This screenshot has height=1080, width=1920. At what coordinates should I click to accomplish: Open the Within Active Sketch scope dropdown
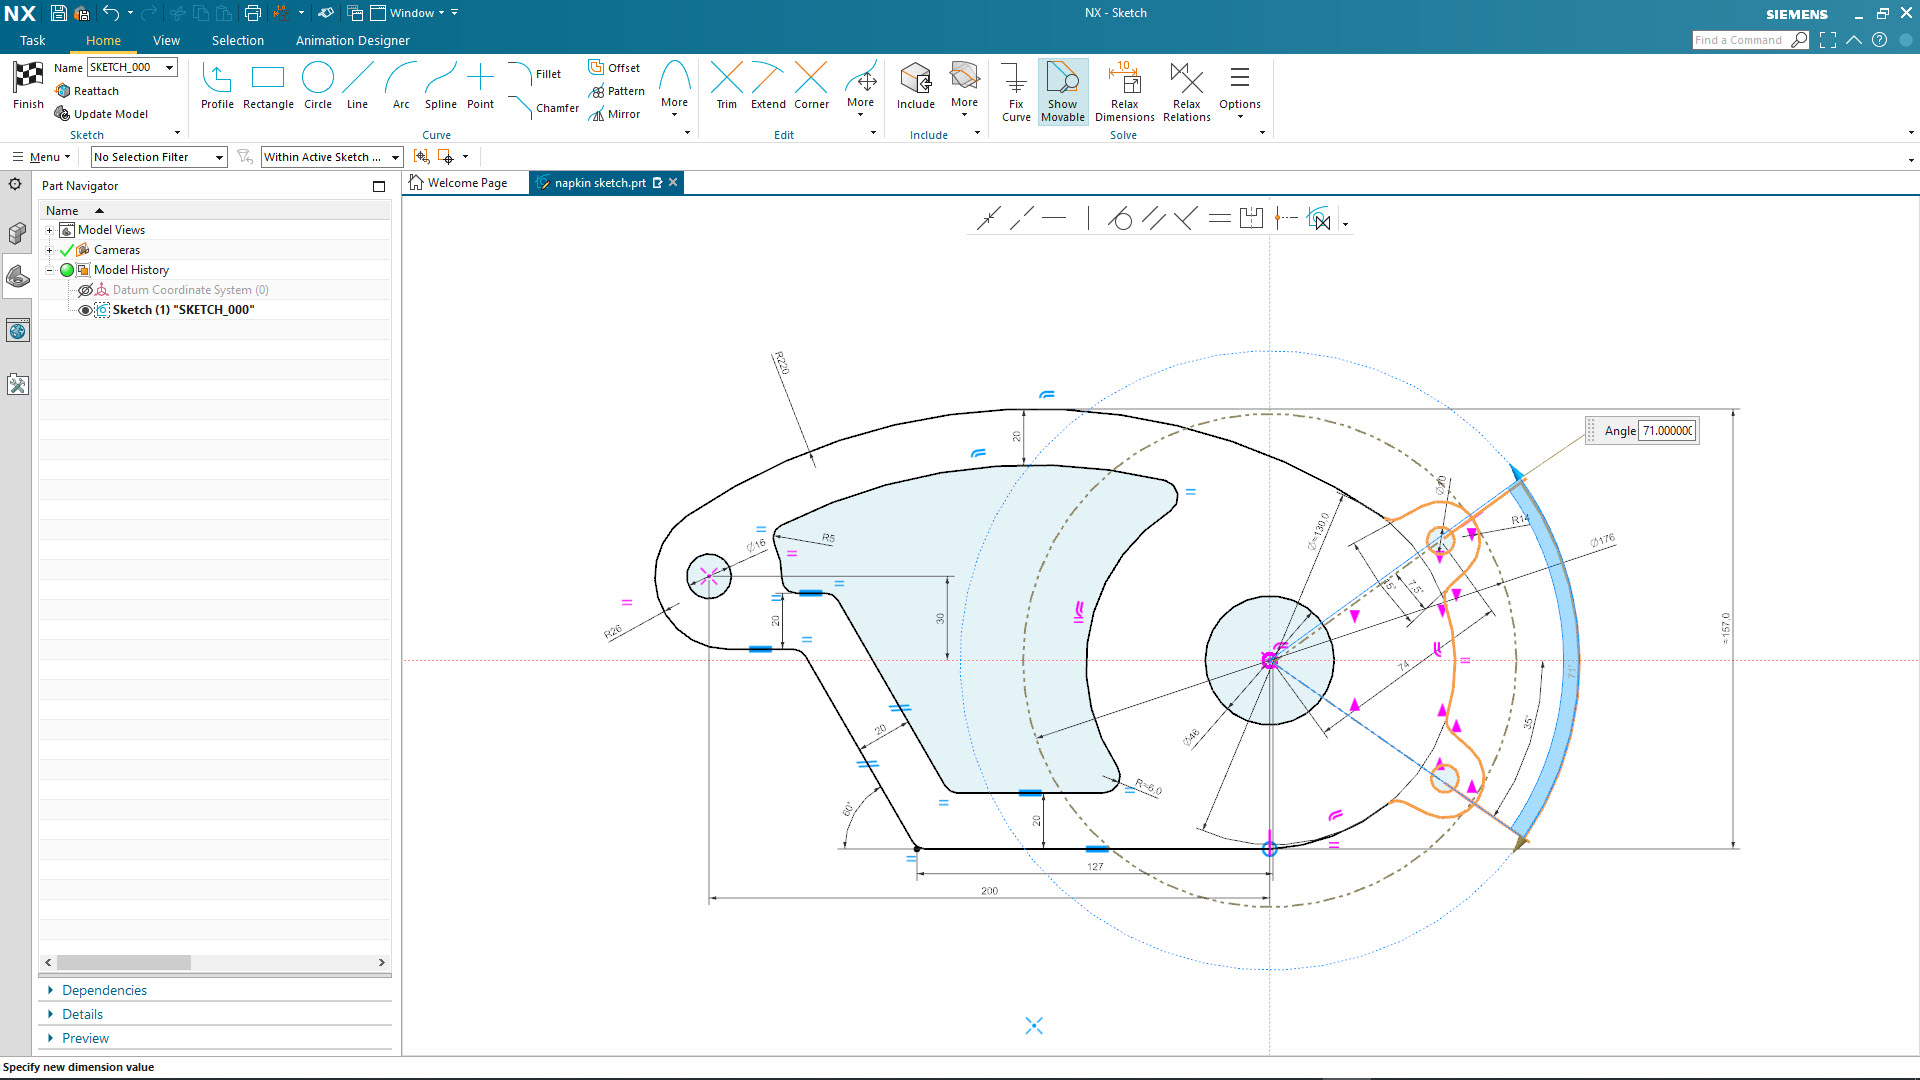point(330,156)
